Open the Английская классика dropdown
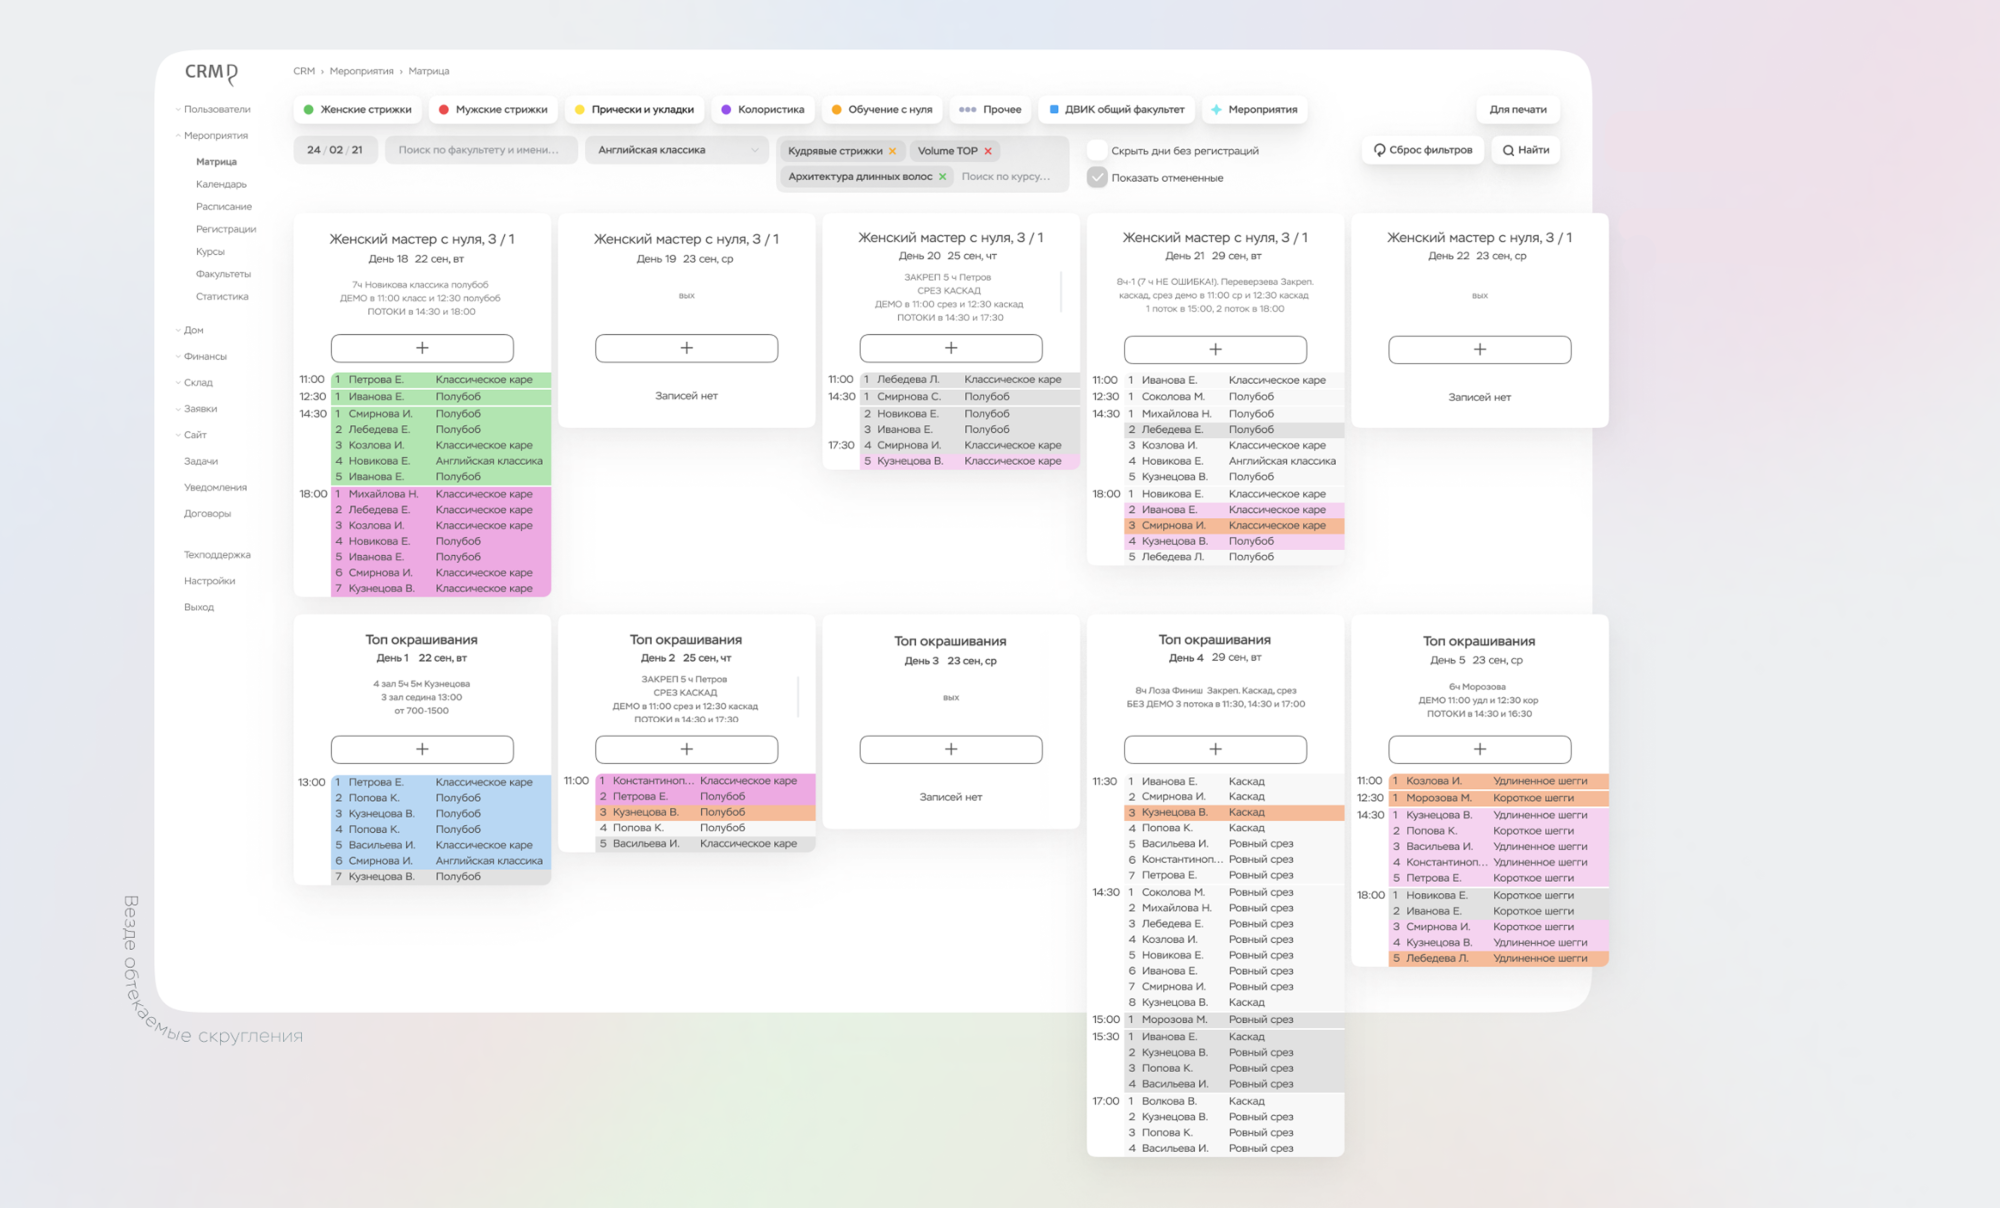 click(676, 150)
